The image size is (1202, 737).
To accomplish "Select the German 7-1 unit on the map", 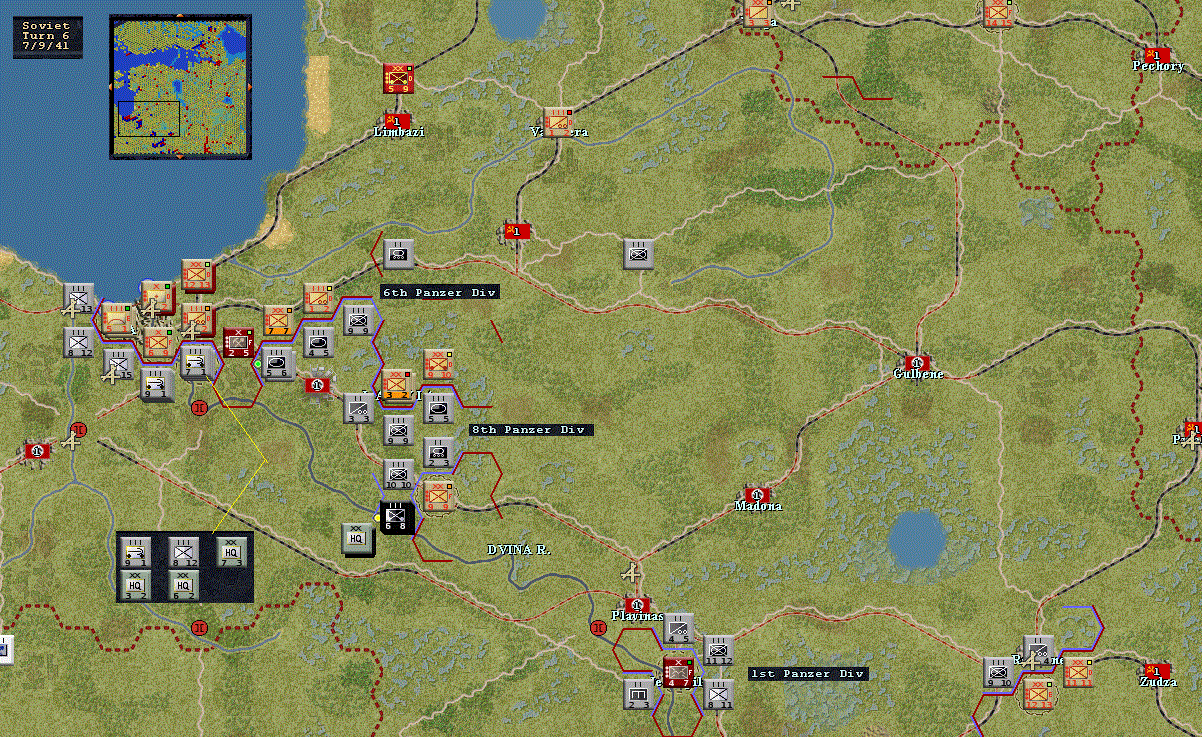I will click(x=196, y=361).
